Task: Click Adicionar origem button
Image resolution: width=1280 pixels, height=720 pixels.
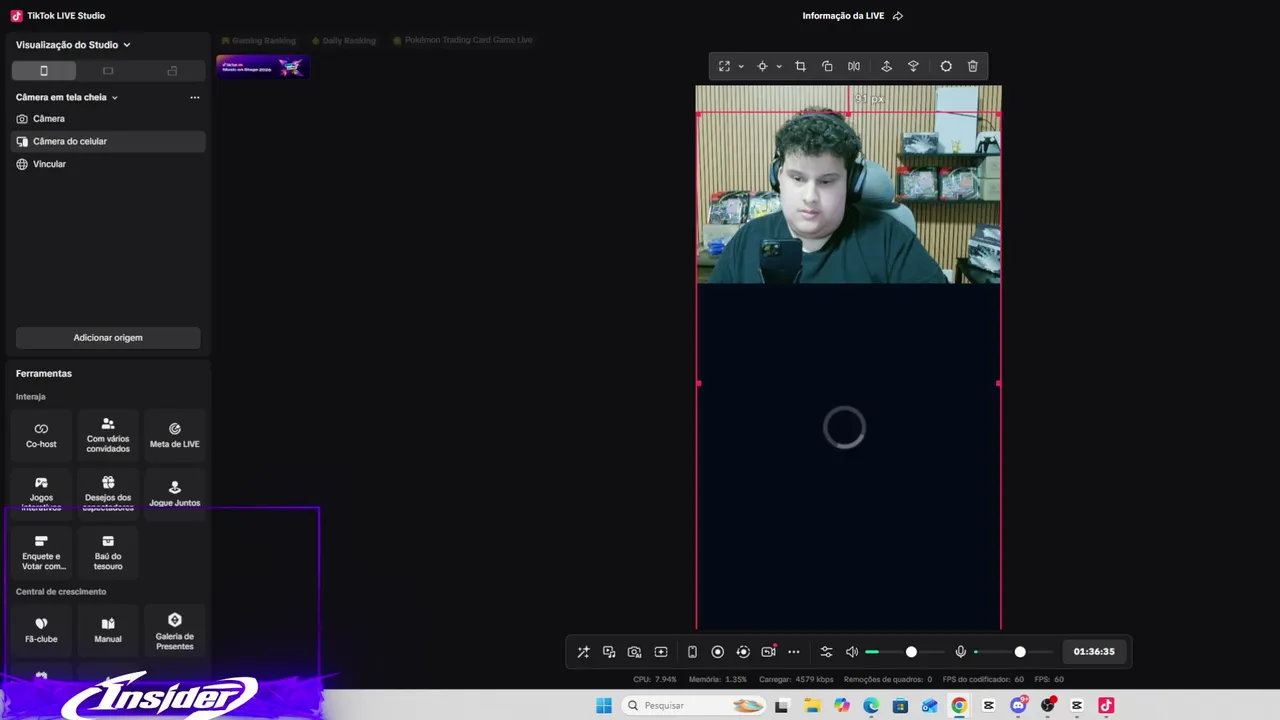Action: coord(108,338)
